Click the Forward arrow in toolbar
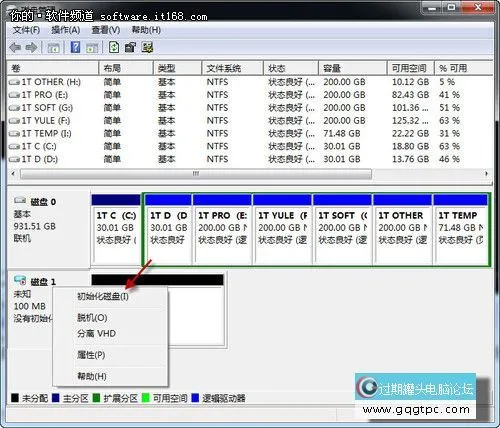The image size is (500, 428). (32, 48)
